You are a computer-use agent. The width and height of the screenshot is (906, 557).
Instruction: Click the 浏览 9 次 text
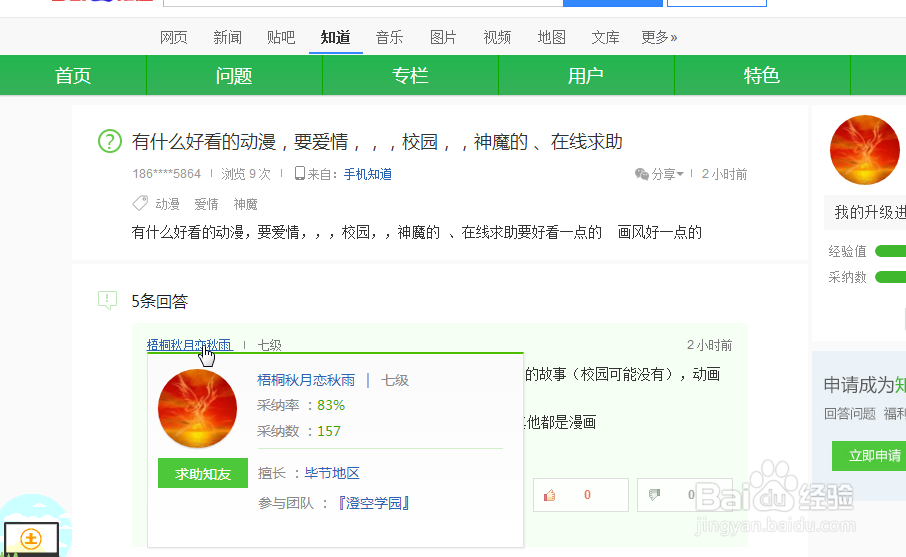pyautogui.click(x=246, y=174)
